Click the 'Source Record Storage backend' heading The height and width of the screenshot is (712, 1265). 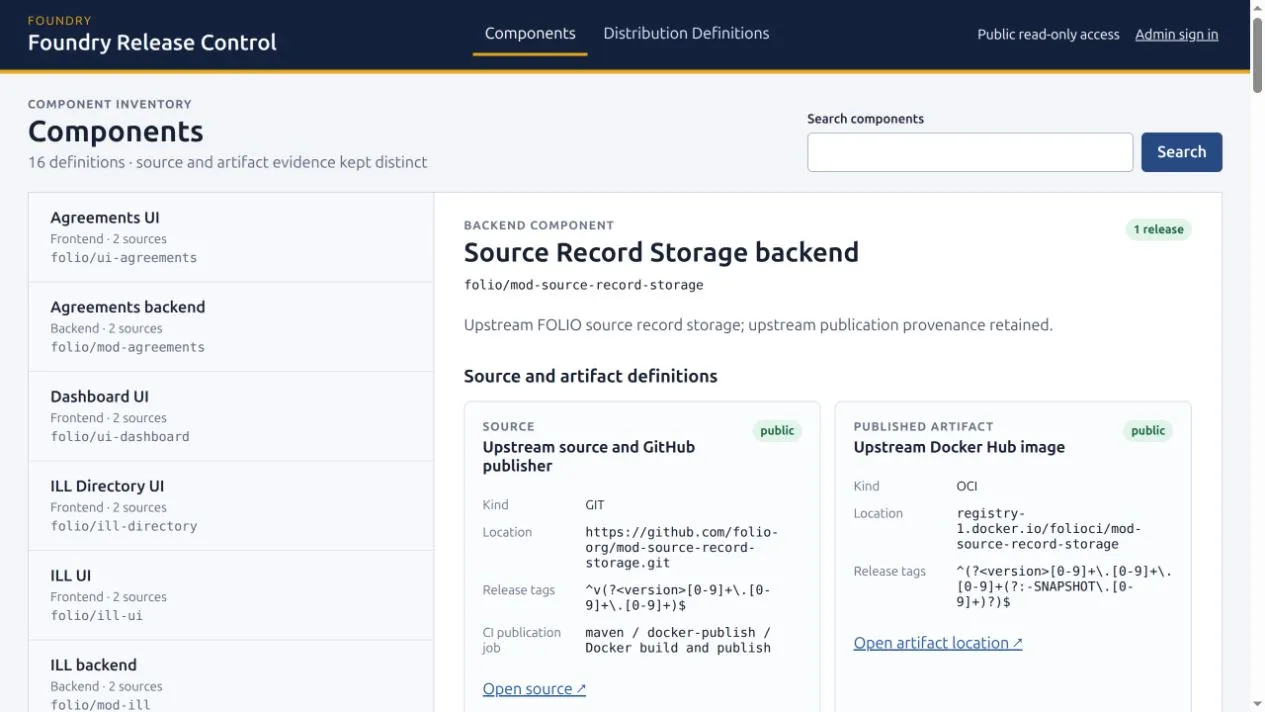[x=661, y=252]
